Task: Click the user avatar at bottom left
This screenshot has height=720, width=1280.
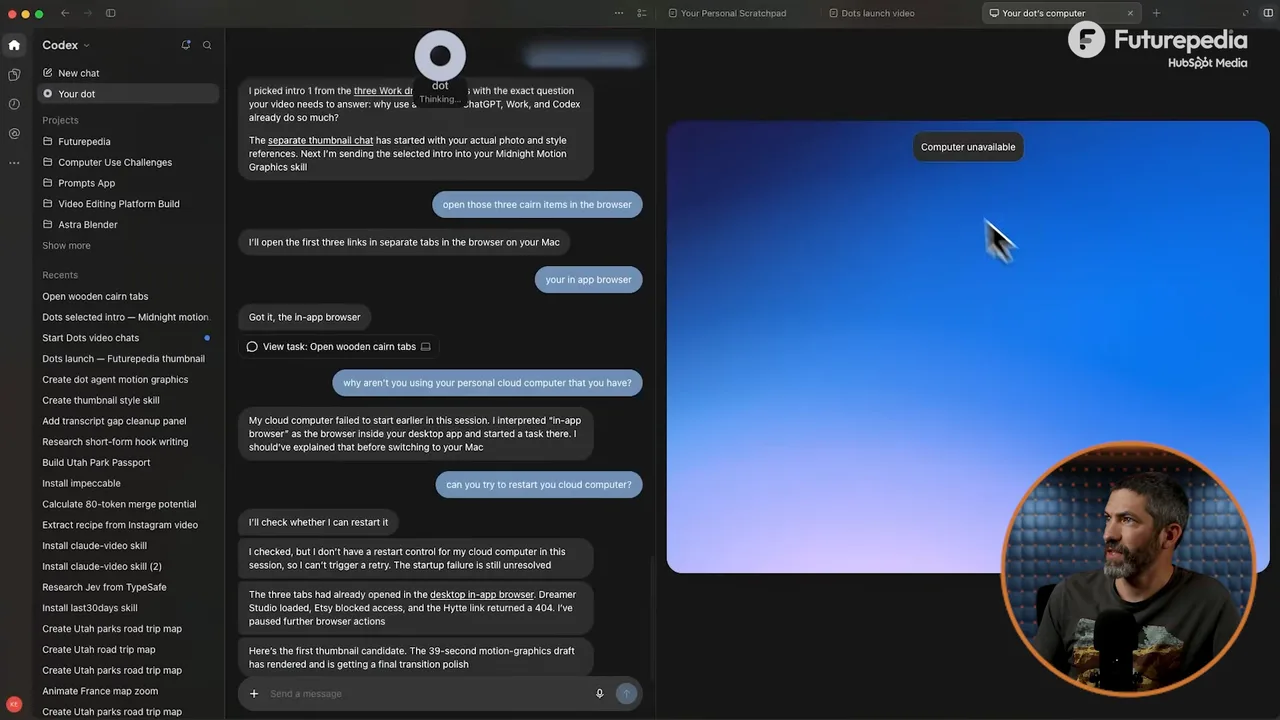Action: pos(14,704)
